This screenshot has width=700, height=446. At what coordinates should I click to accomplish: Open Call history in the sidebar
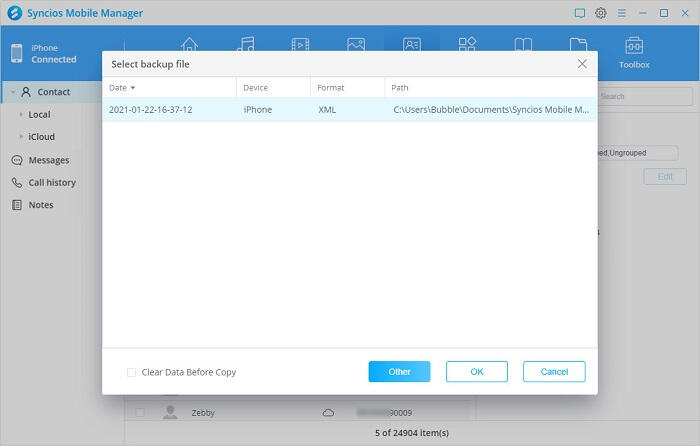(x=51, y=183)
